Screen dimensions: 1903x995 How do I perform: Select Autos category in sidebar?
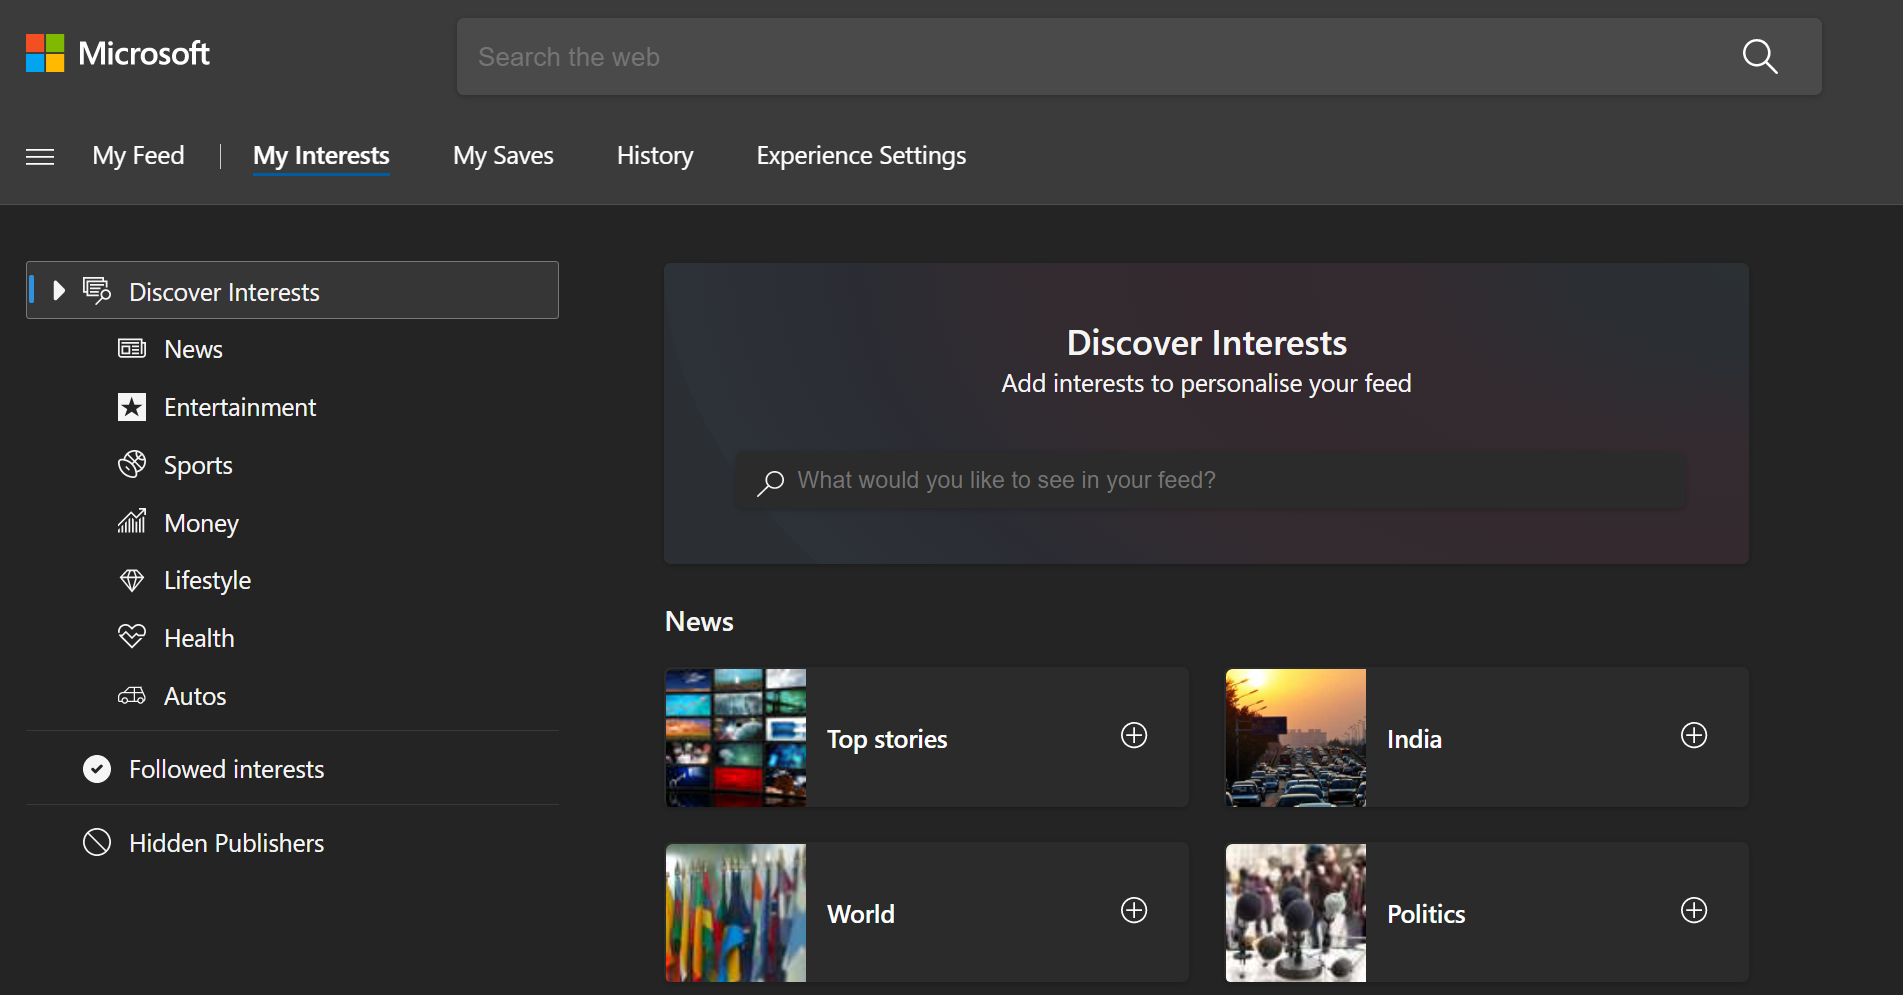[x=195, y=696]
